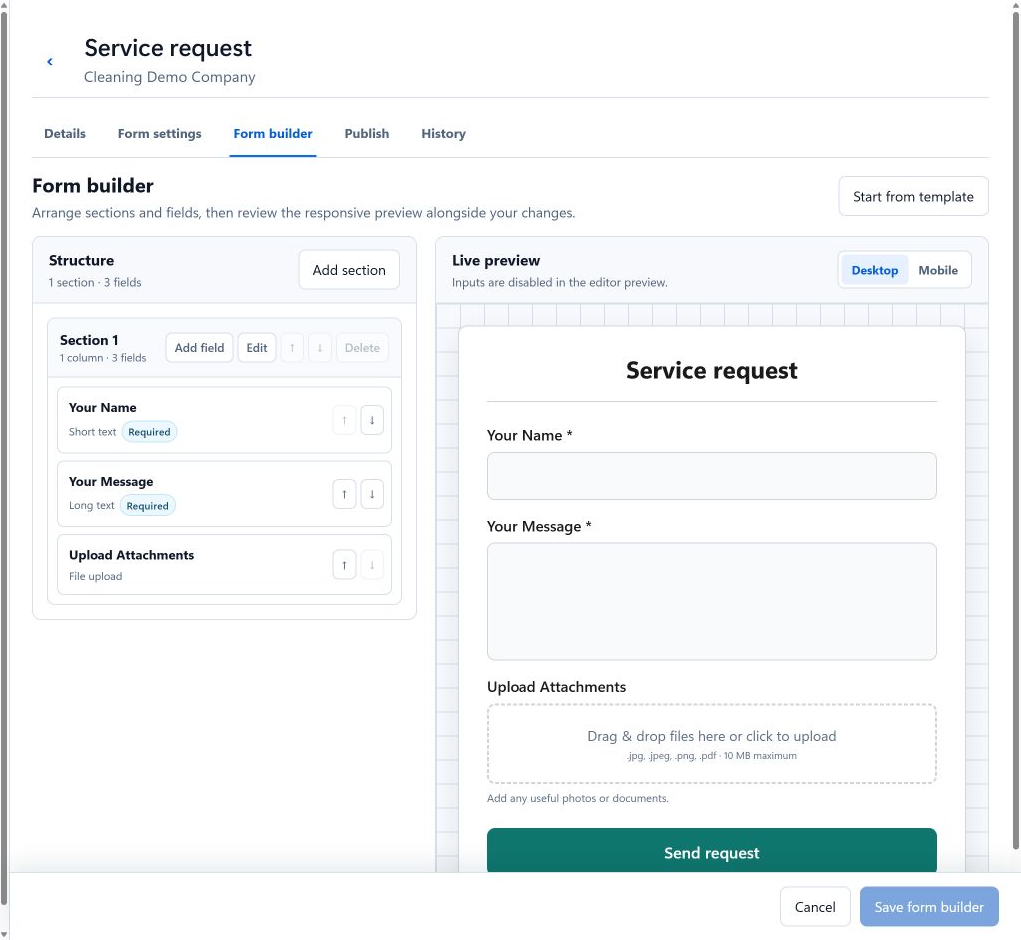
Task: Click the Section 1 heading
Action: coord(89,340)
